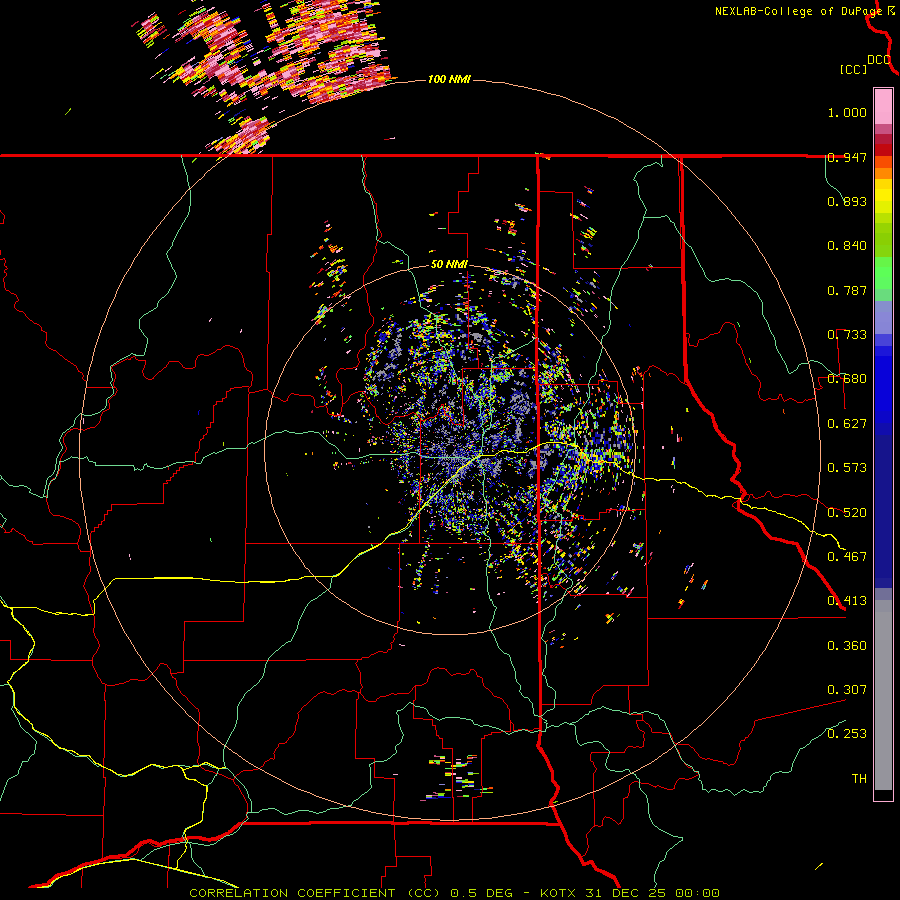Click the CORRELATION COEFFICIENT (CC) product title
The image size is (900, 900).
[x=313, y=893]
